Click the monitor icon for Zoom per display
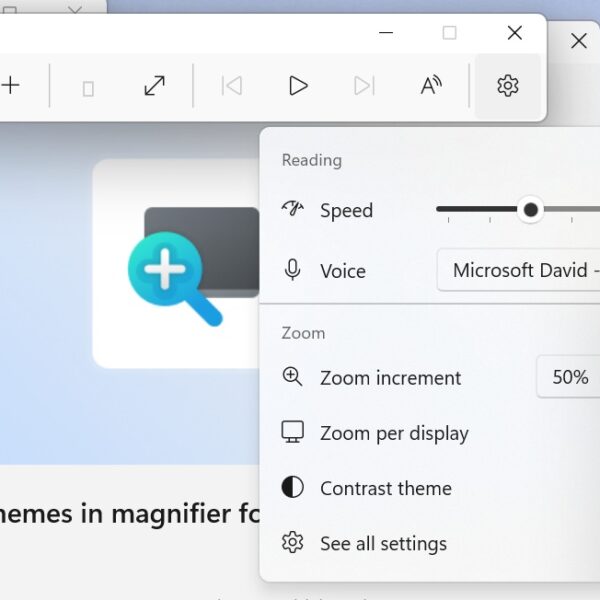Viewport: 600px width, 600px height. (x=293, y=432)
